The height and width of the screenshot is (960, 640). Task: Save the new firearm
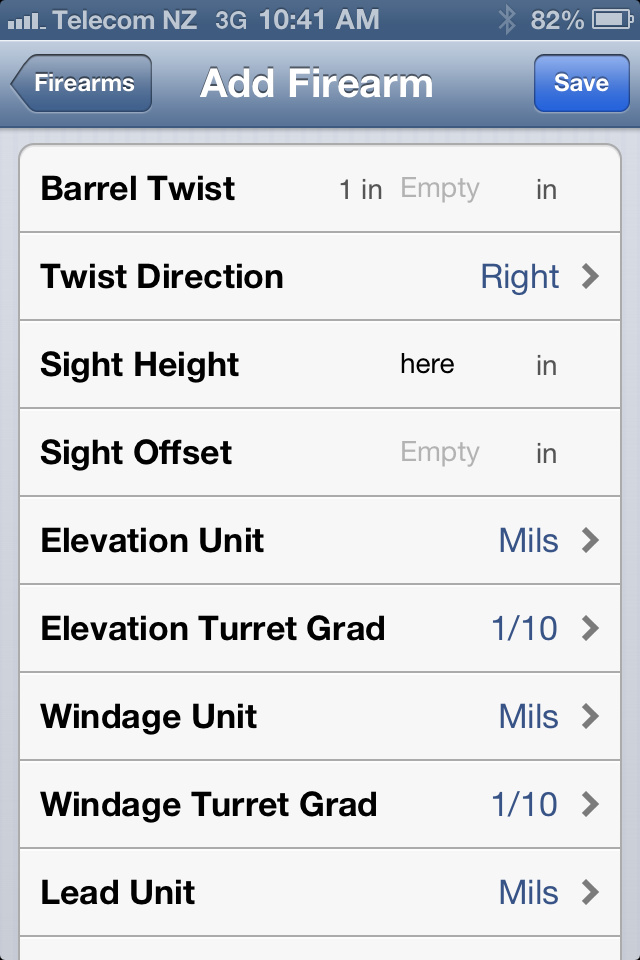pyautogui.click(x=581, y=83)
